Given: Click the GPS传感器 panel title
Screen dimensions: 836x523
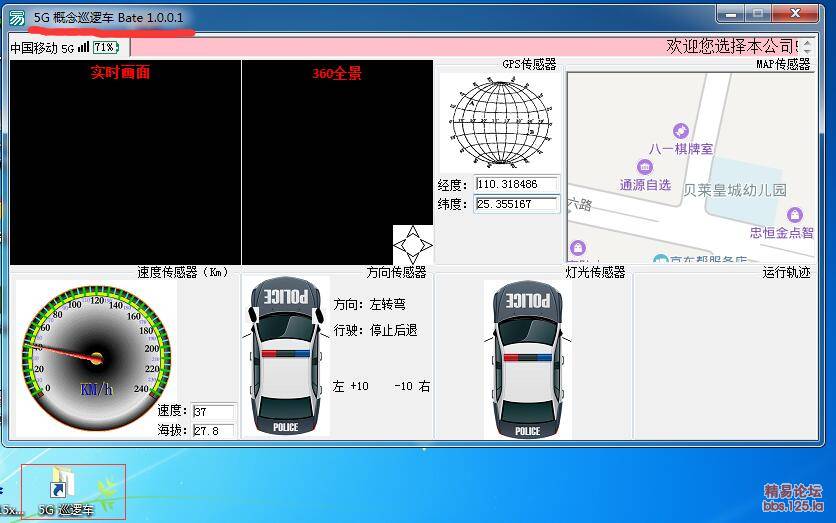Looking at the screenshot, I should pos(529,65).
